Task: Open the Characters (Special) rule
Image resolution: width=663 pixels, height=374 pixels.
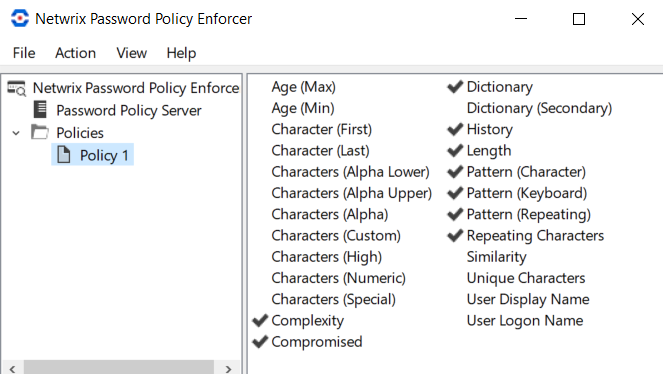Action: (334, 299)
